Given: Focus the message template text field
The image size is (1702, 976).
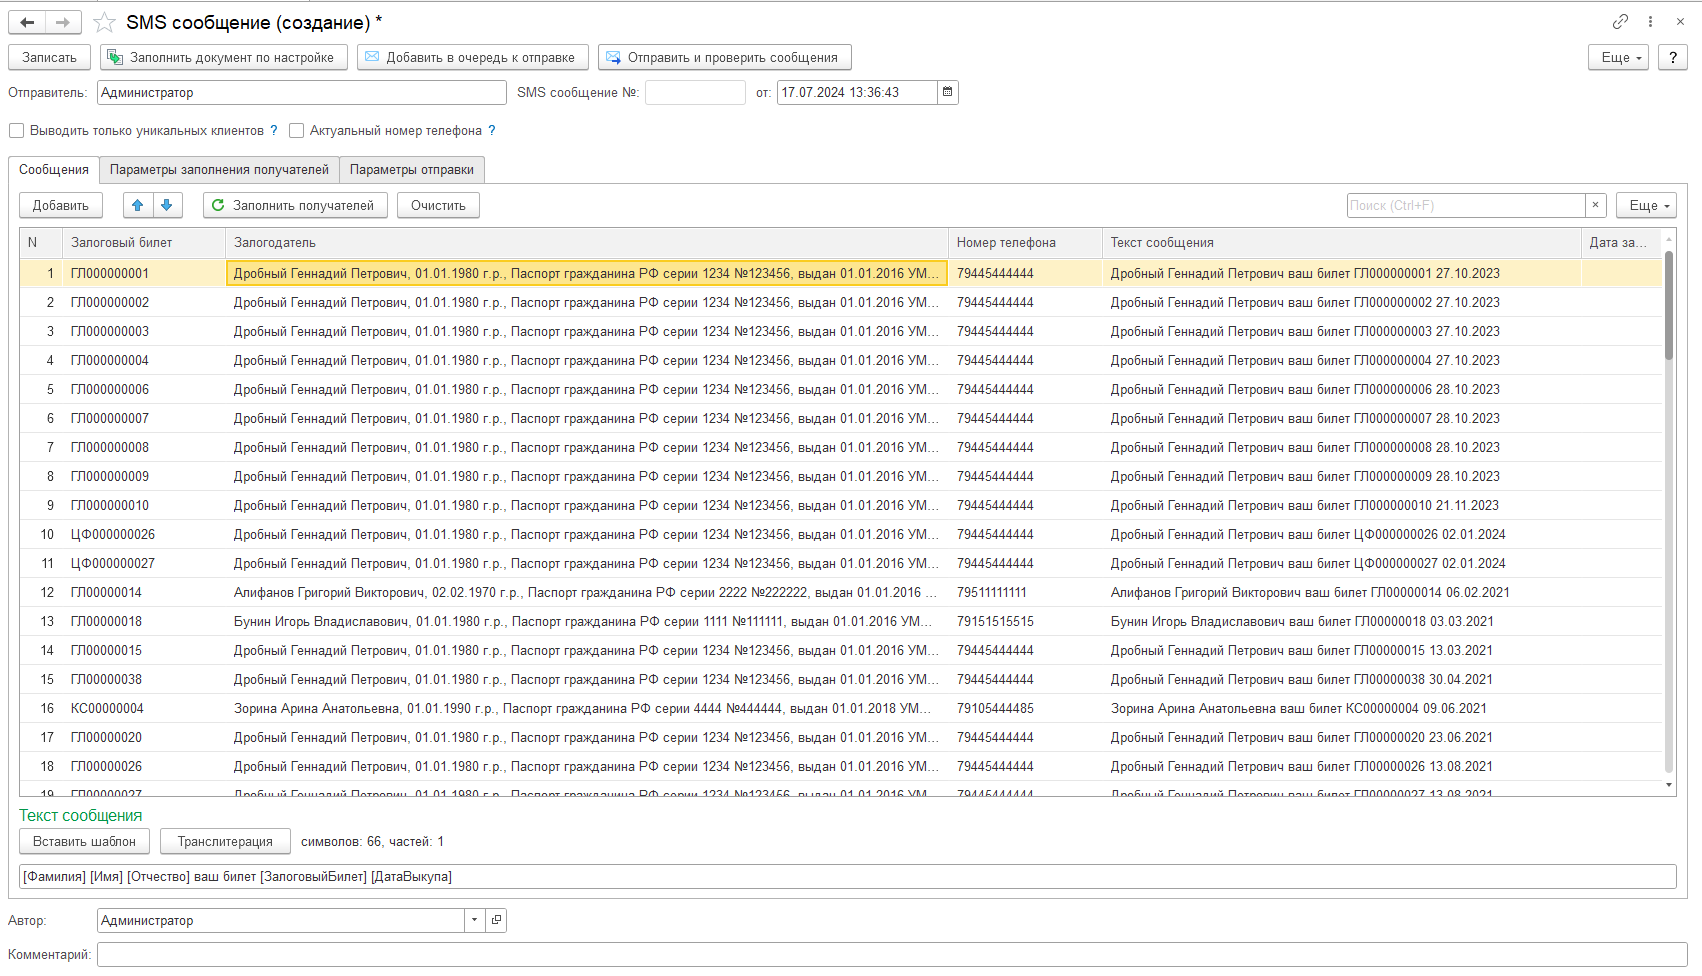Looking at the screenshot, I should click(847, 876).
